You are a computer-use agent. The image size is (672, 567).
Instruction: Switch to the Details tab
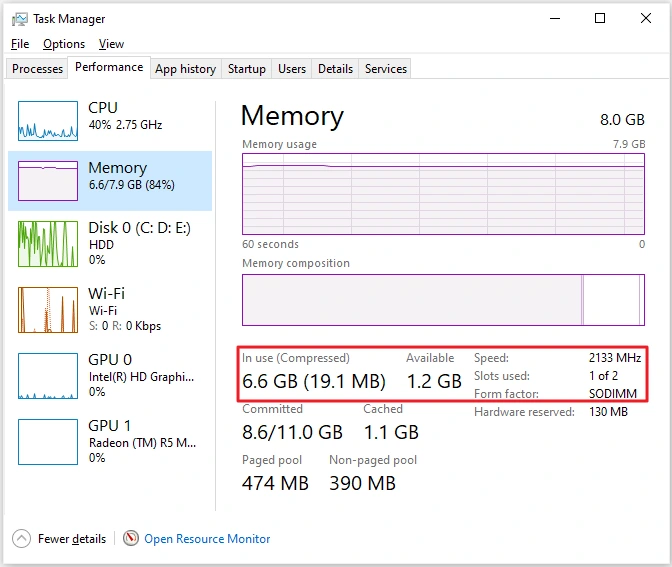pos(335,69)
